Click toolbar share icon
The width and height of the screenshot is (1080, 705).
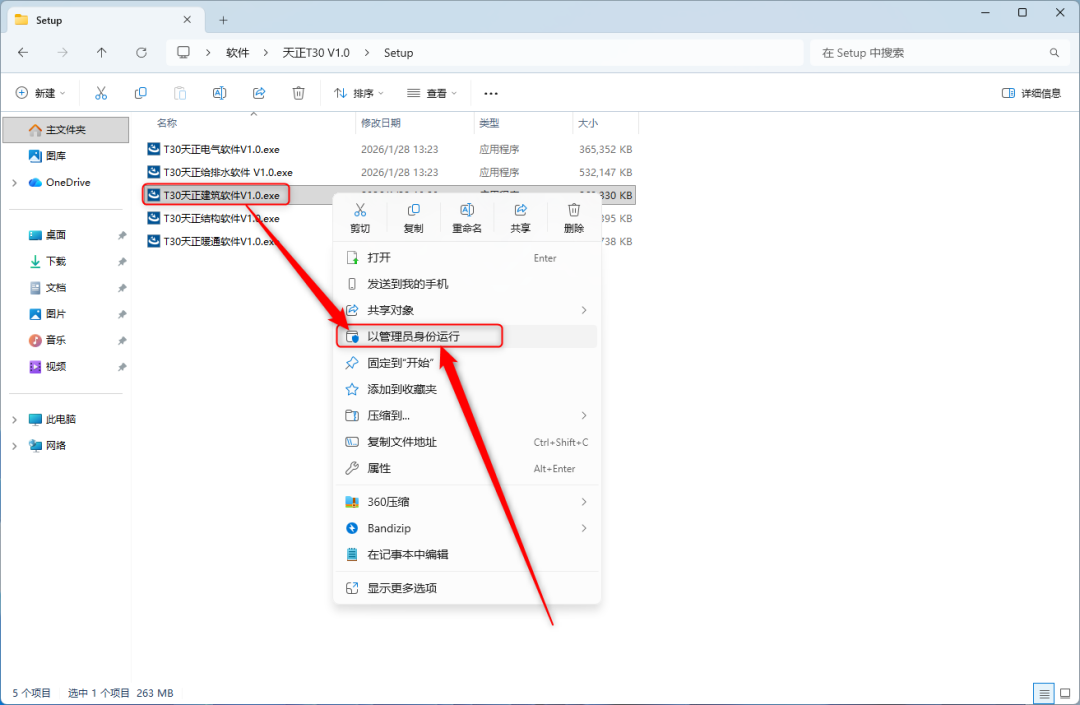coord(259,93)
